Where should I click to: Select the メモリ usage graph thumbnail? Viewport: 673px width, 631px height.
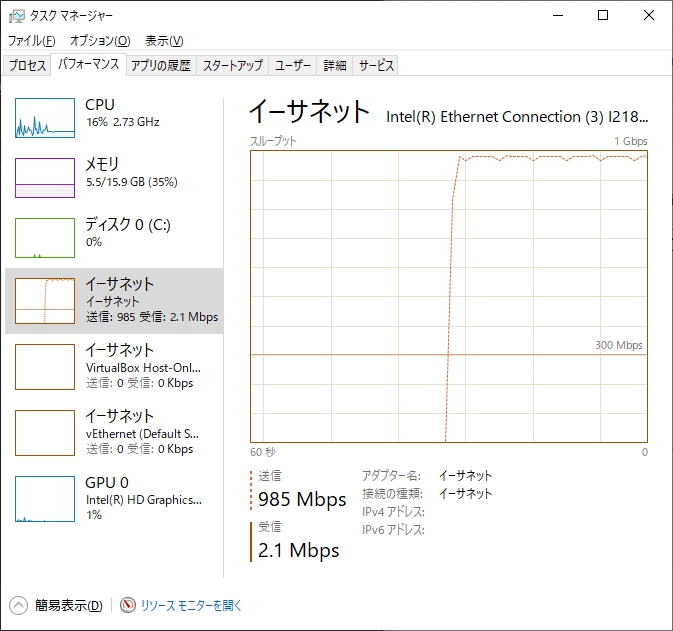45,178
